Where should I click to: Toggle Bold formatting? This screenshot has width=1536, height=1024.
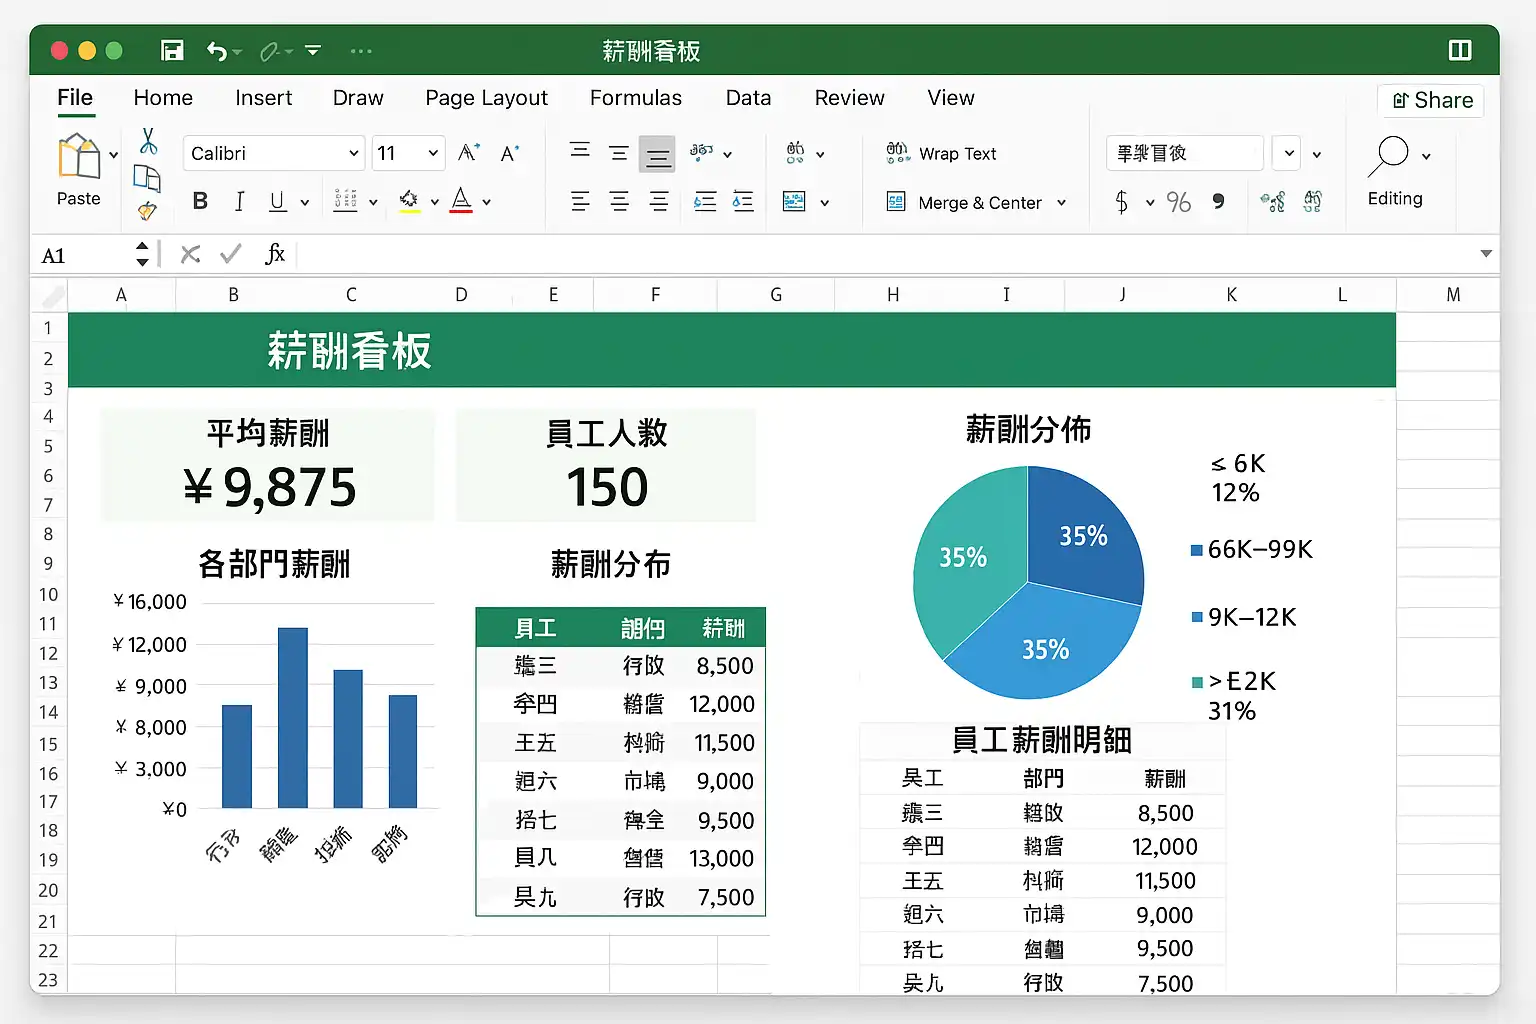[200, 202]
